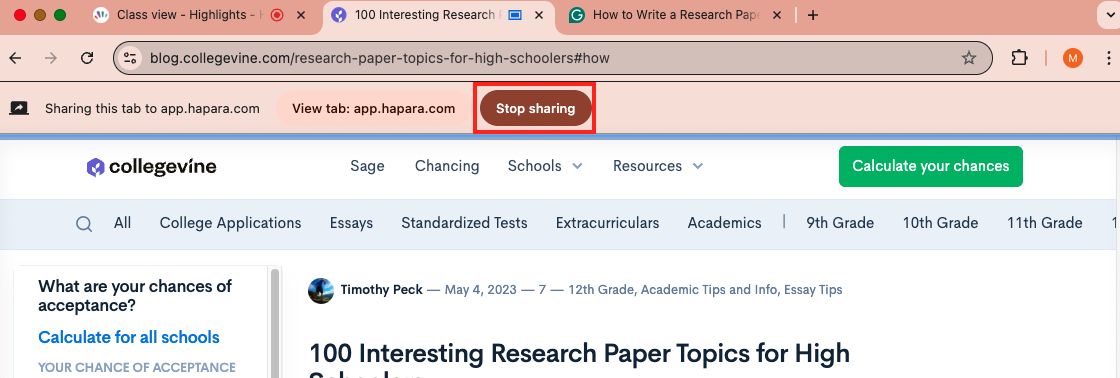Image resolution: width=1120 pixels, height=378 pixels.
Task: Click View tab: app.hapara.com button
Action: coord(374,109)
